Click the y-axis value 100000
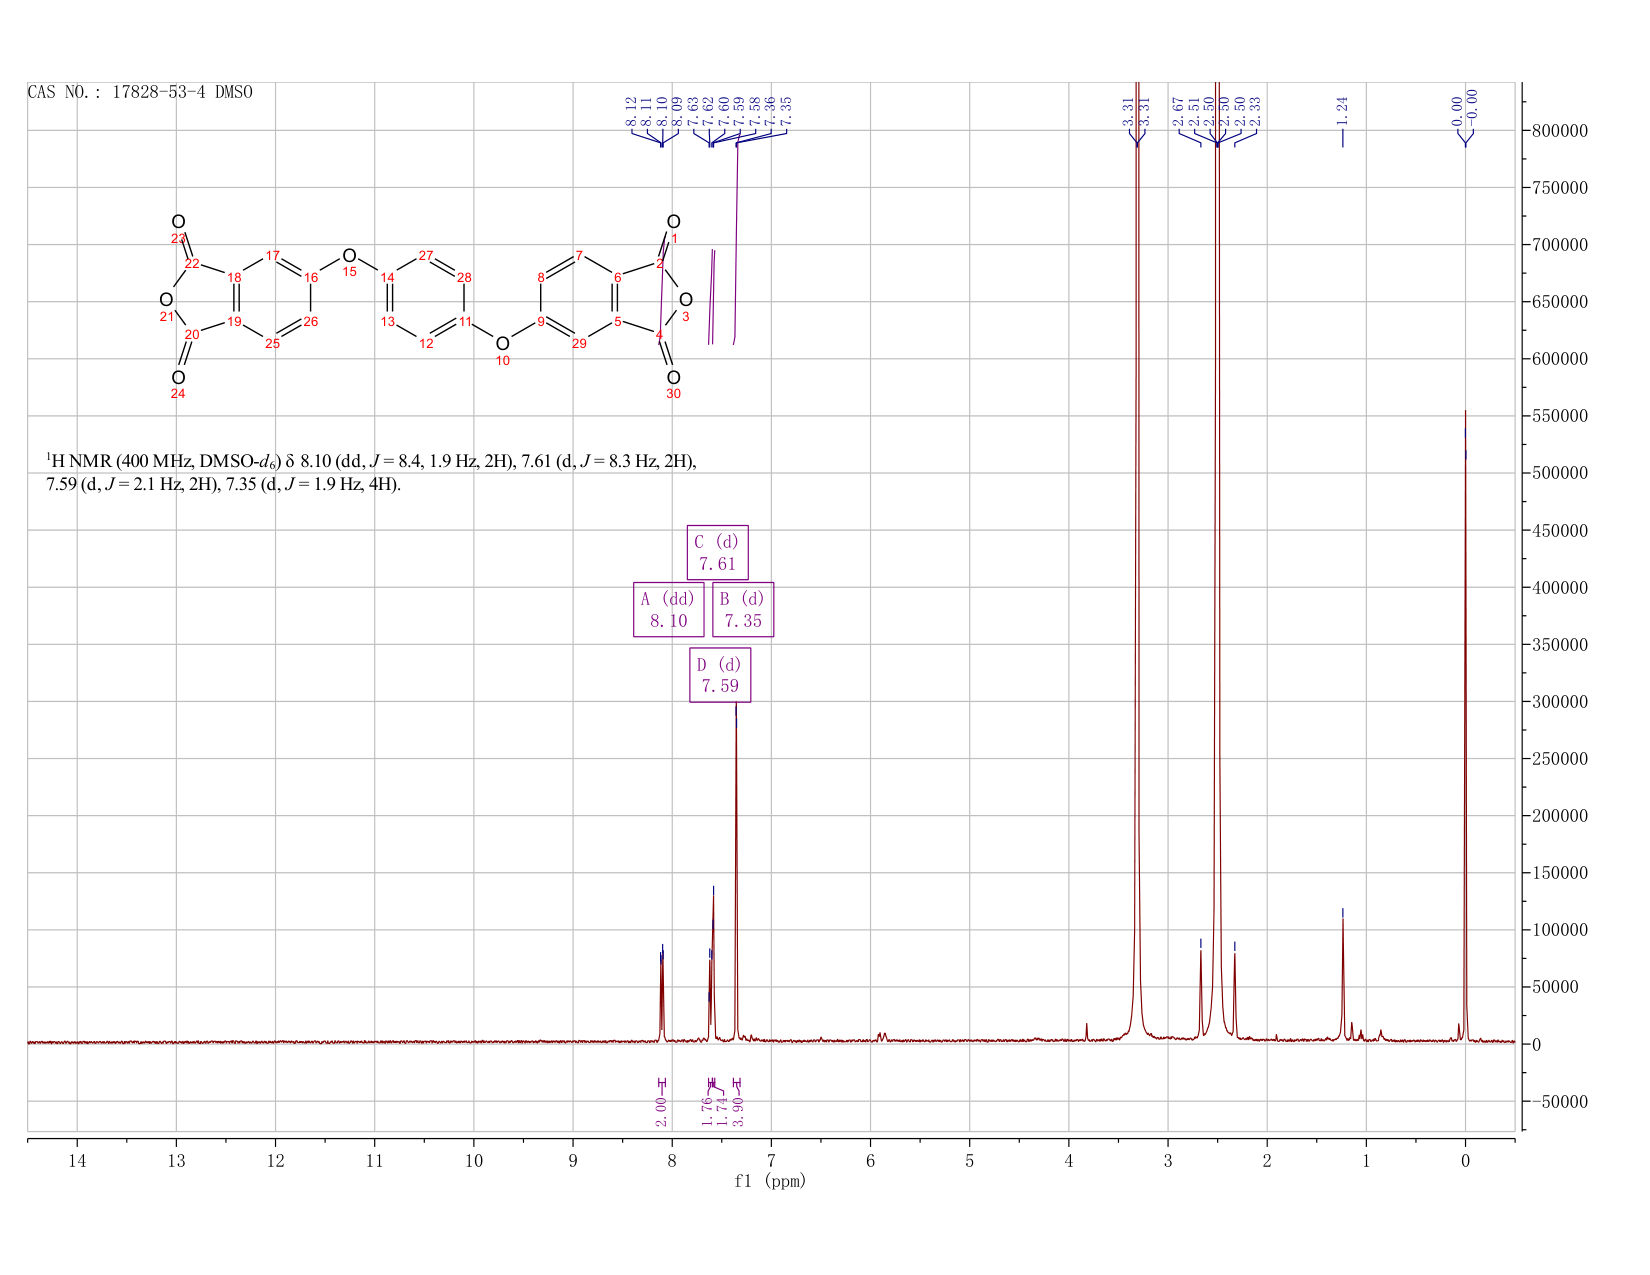This screenshot has width=1650, height=1275. click(1560, 930)
